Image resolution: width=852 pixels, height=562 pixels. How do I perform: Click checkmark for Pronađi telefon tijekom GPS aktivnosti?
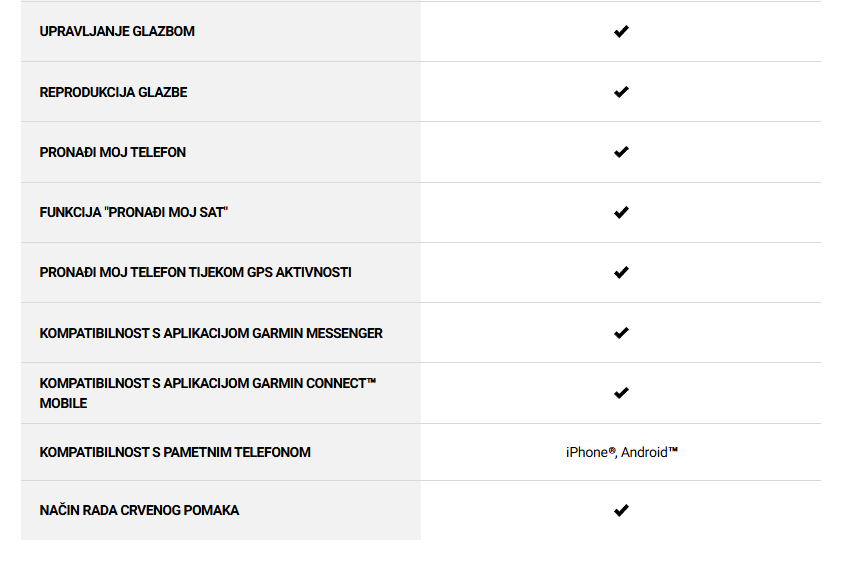coord(621,272)
